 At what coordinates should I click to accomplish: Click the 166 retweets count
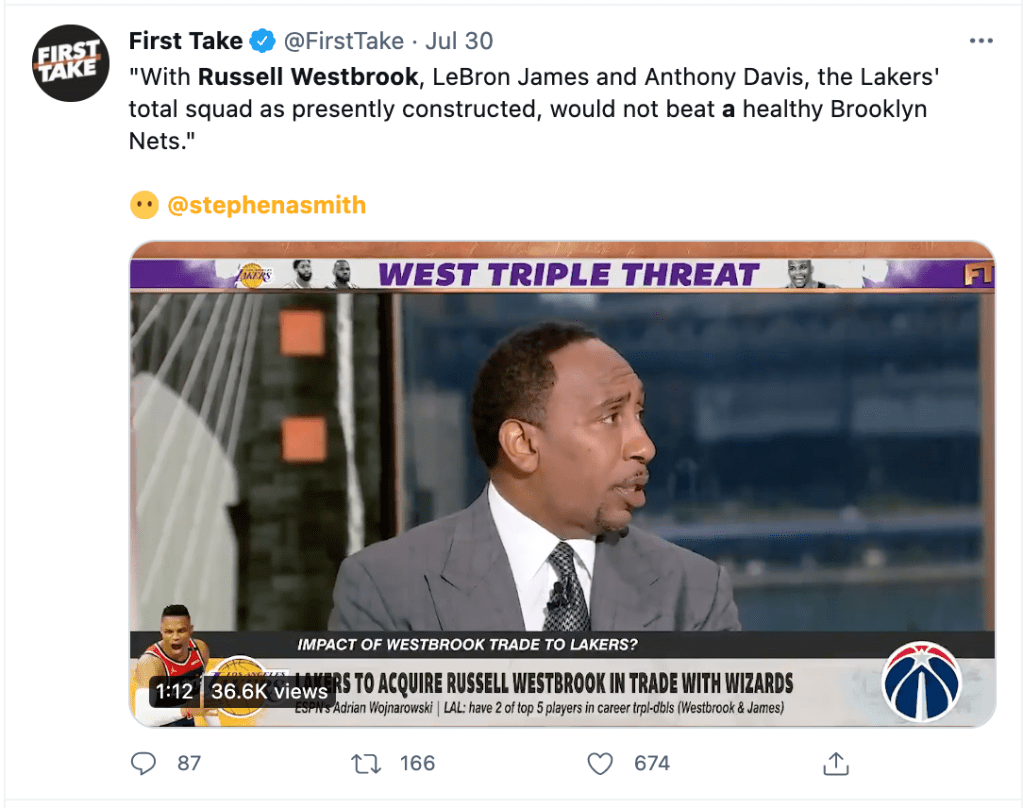click(417, 764)
